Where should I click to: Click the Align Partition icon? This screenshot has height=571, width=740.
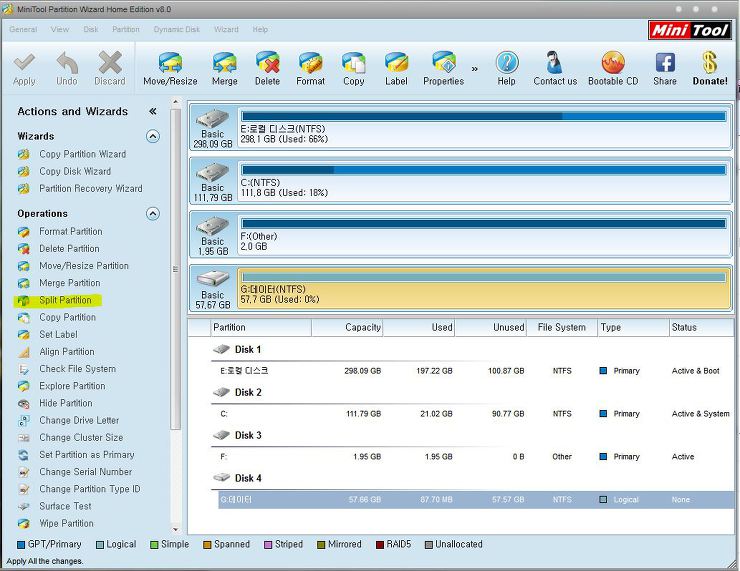(x=24, y=352)
